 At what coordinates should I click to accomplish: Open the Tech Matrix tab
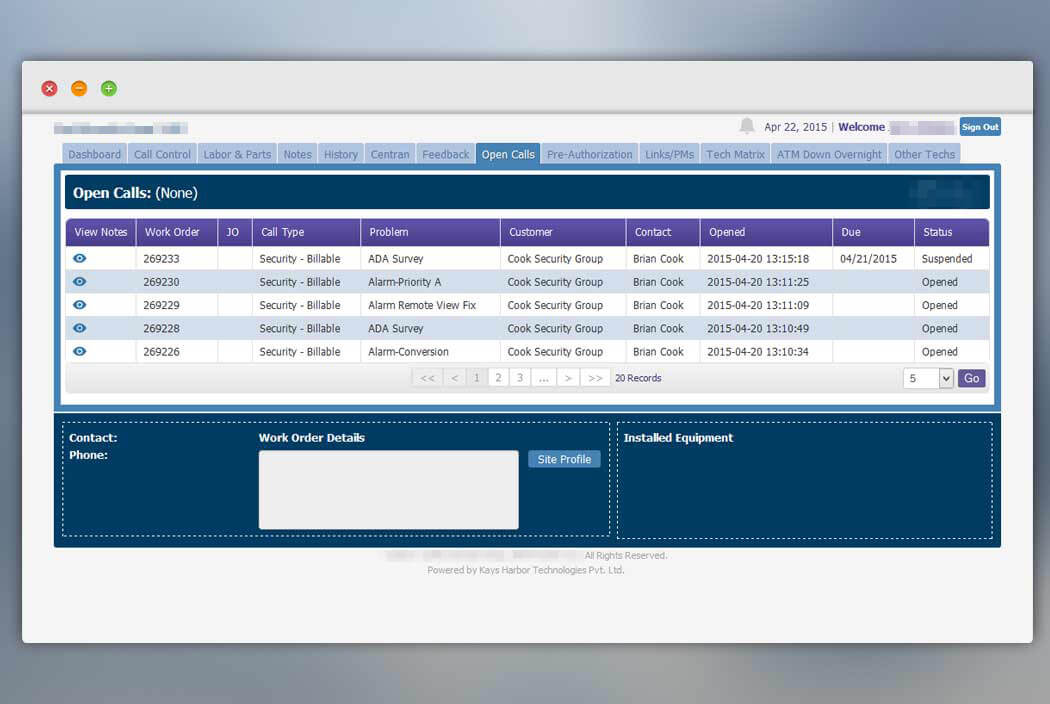[735, 154]
